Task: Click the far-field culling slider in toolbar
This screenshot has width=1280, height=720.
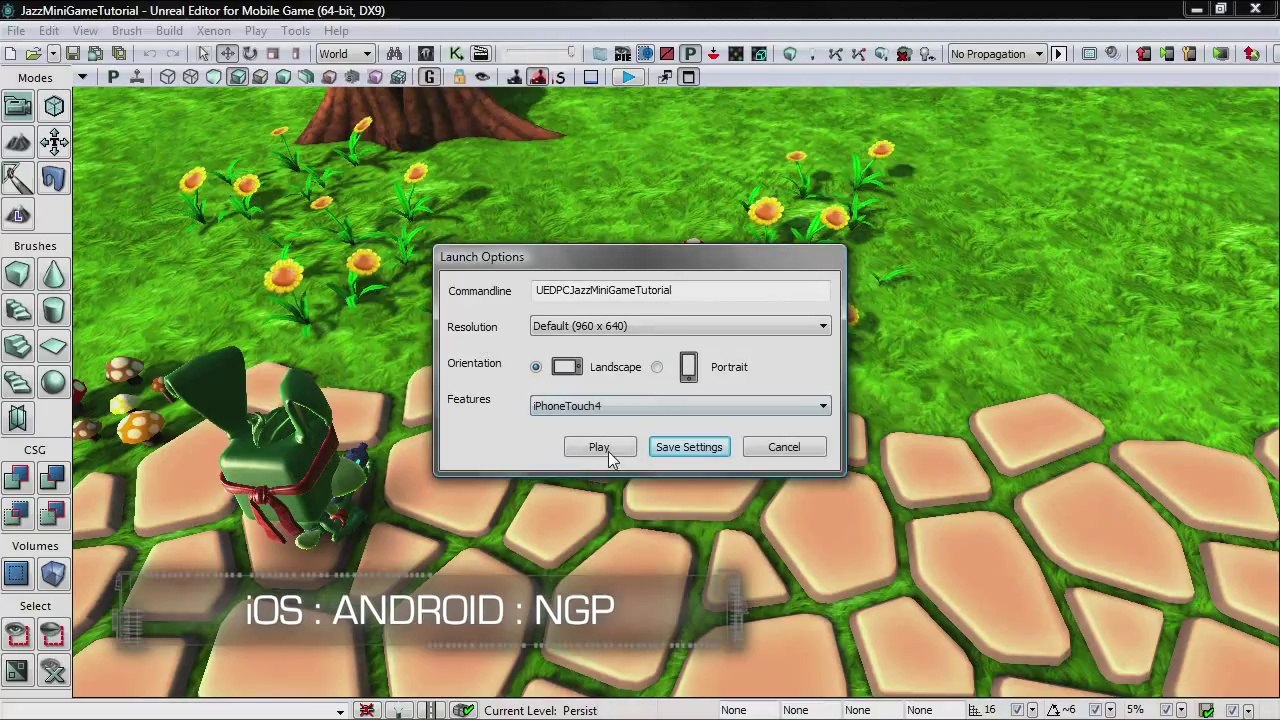Action: click(x=540, y=54)
